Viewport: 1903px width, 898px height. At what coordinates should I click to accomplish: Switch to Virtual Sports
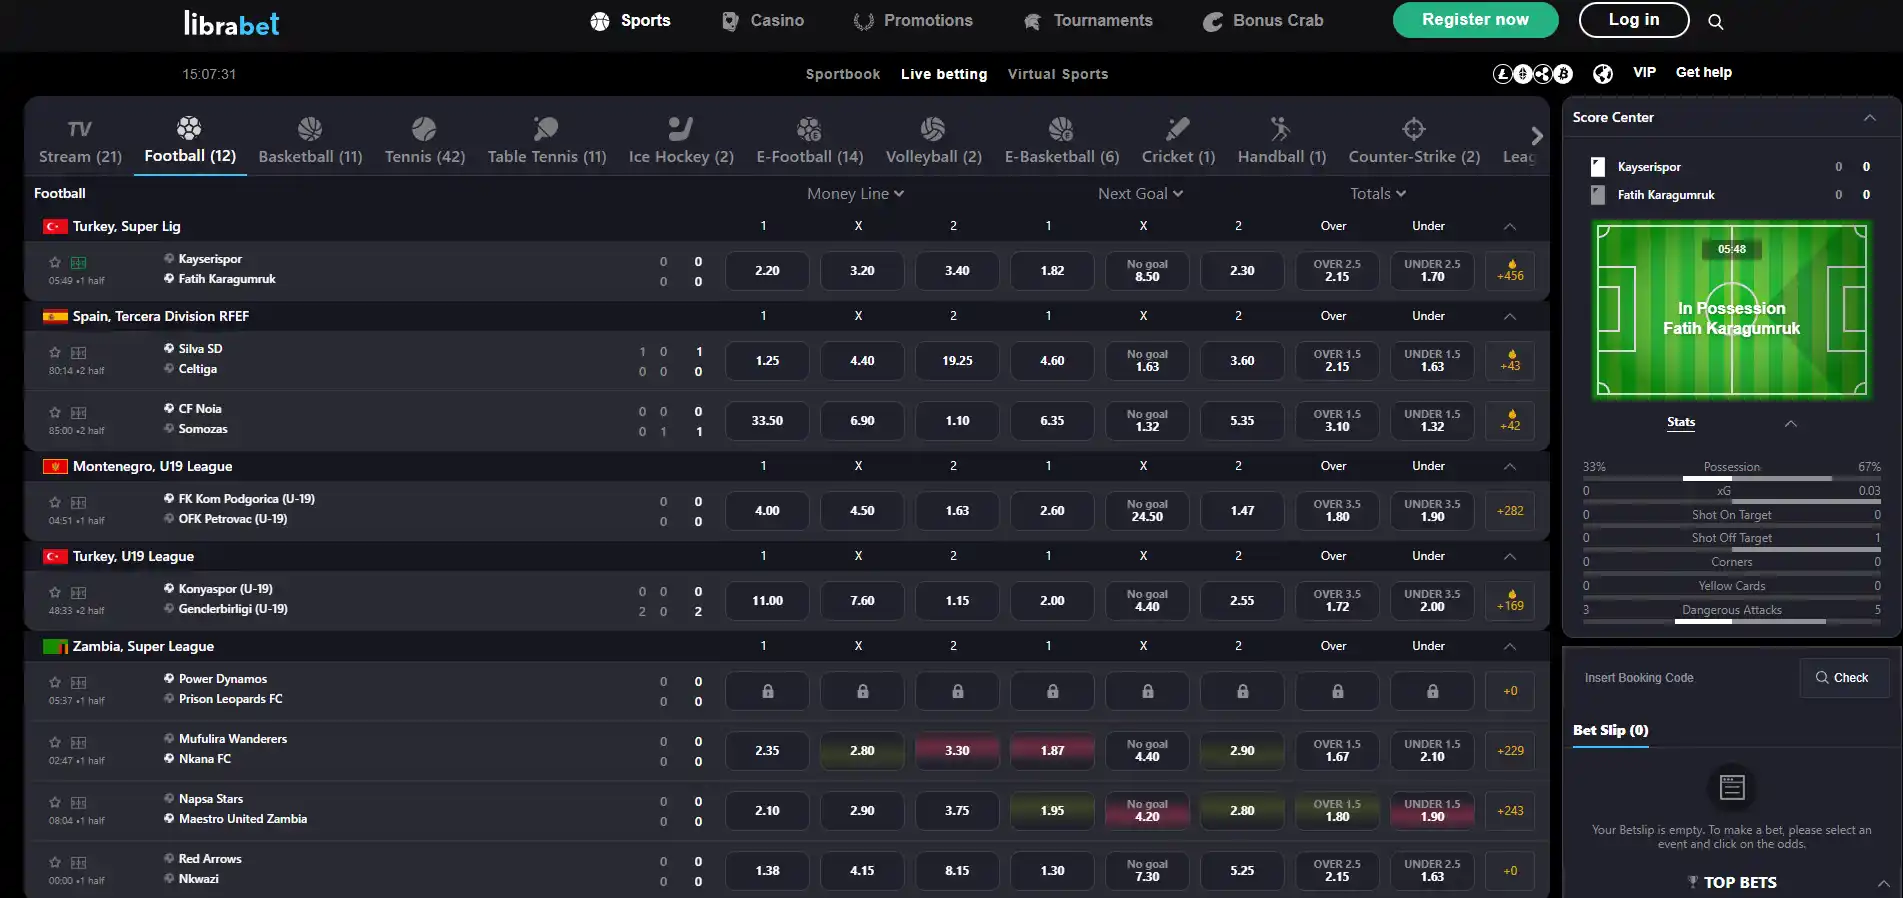1058,74
